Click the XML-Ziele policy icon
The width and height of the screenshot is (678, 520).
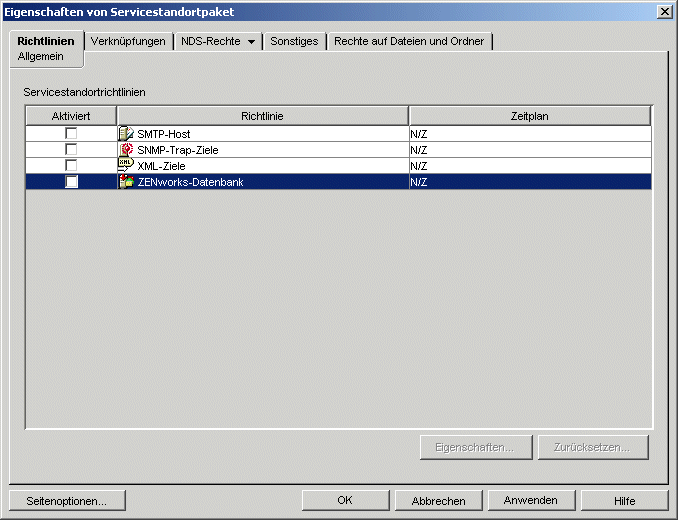[126, 165]
